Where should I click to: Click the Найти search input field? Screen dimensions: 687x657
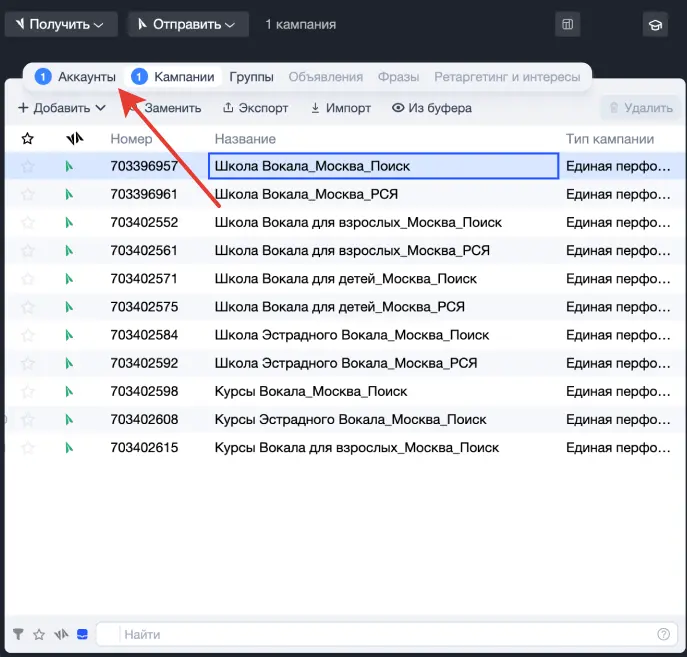pos(386,634)
